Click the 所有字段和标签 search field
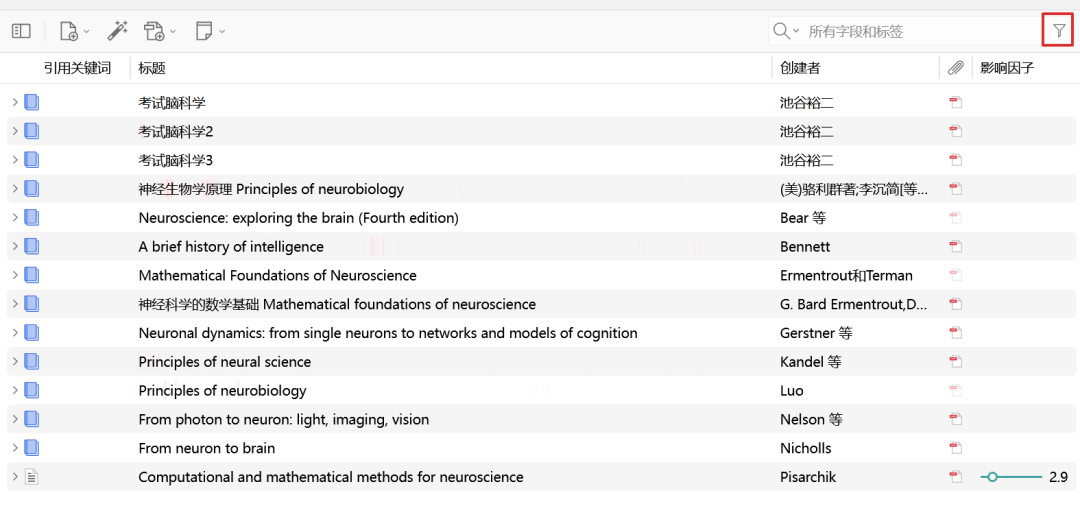 (x=920, y=31)
